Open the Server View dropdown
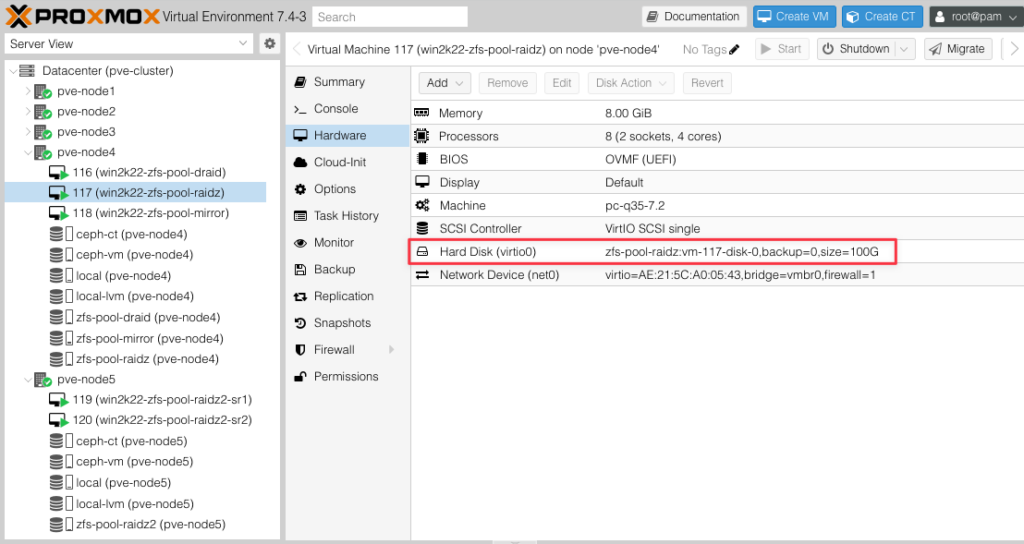 [x=243, y=43]
